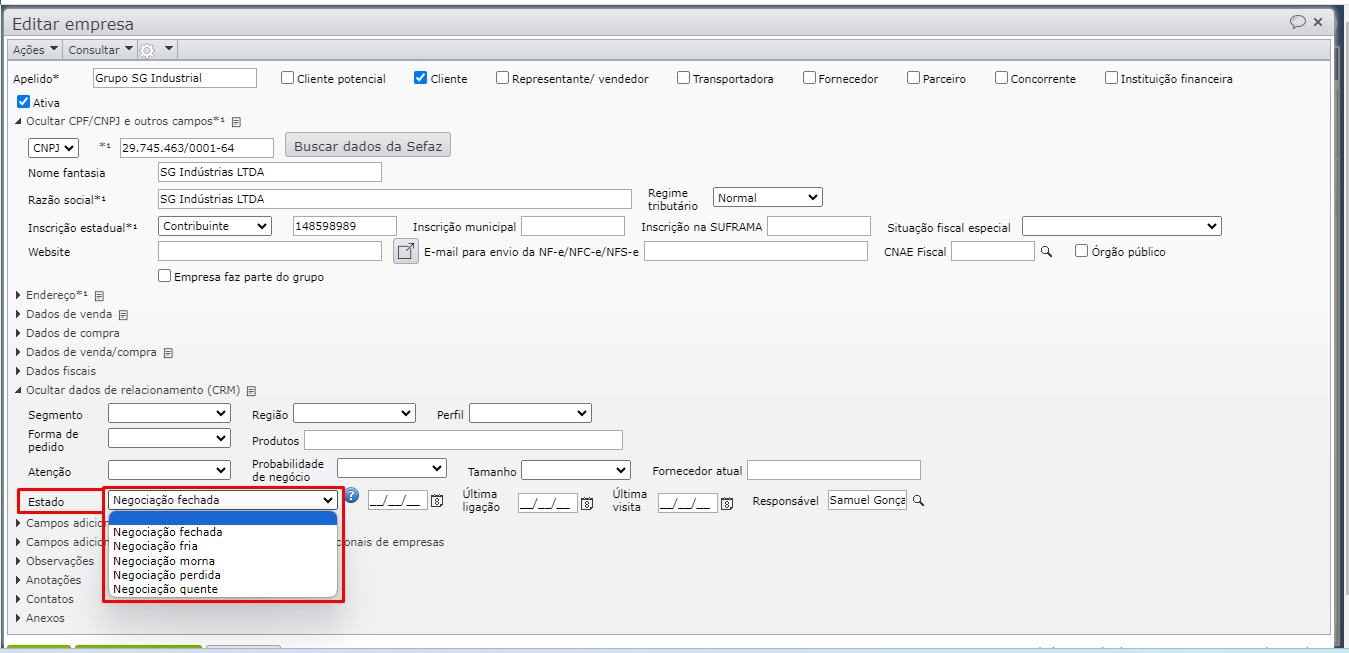
Task: Click note icon beside Endereço section
Action: pos(100,295)
